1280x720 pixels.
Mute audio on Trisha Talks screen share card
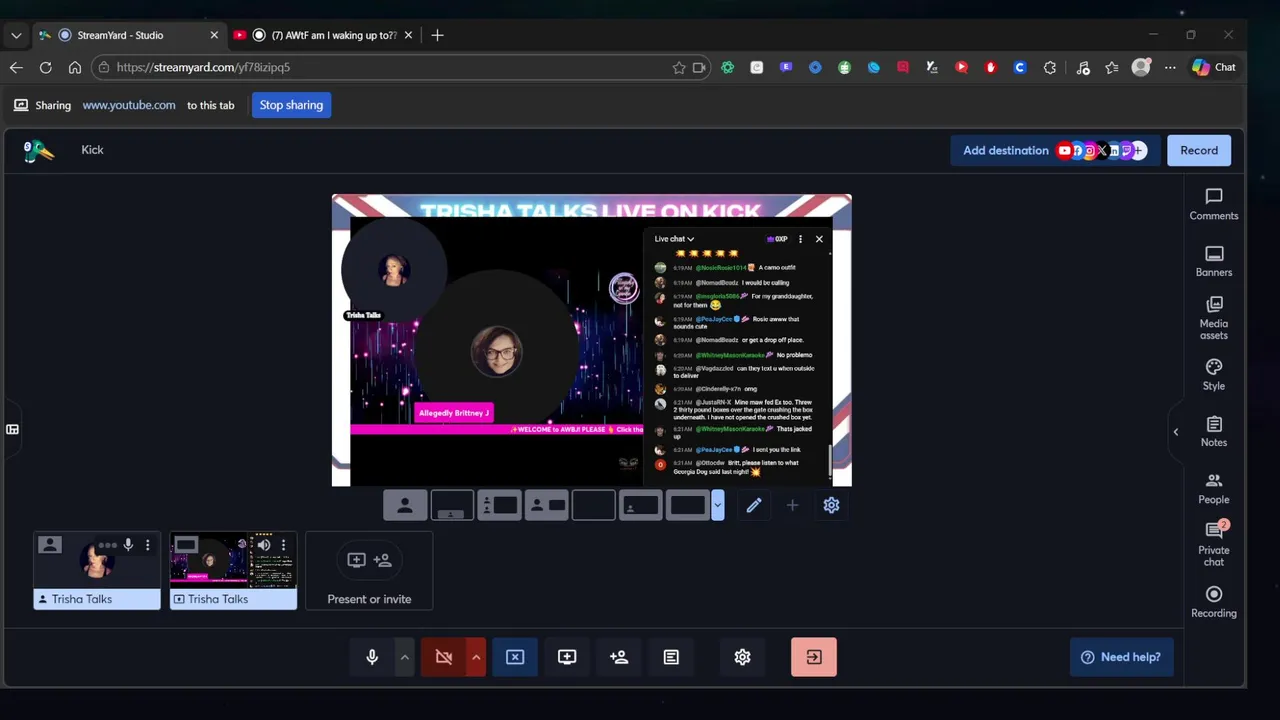point(264,545)
